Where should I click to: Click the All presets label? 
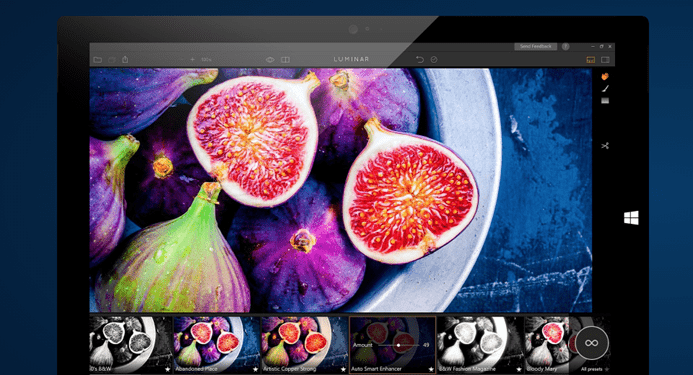591,369
